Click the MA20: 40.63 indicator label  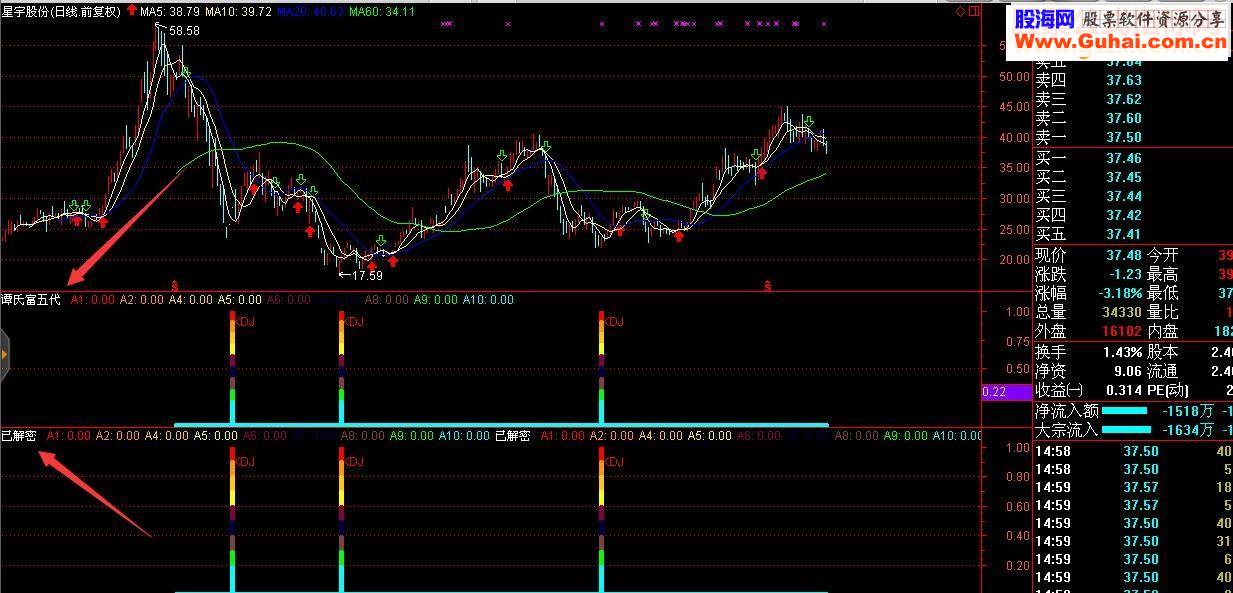coord(311,12)
